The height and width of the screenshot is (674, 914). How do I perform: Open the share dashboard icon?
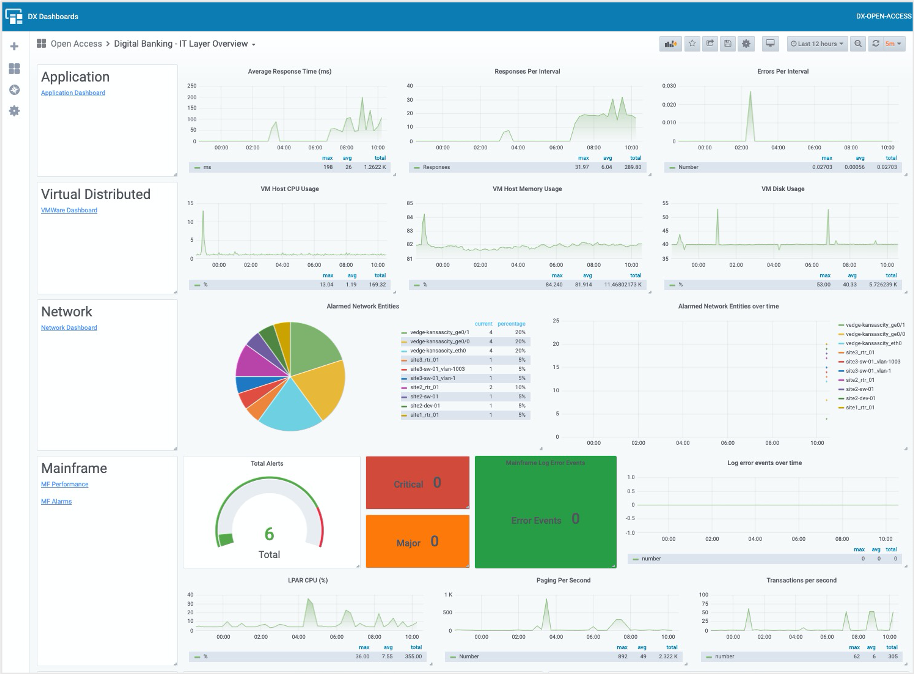click(710, 44)
